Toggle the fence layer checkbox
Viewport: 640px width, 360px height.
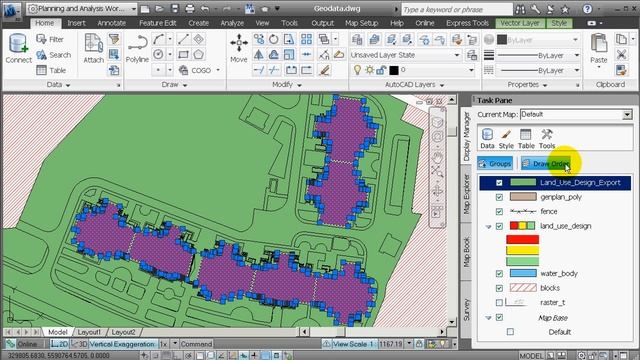[x=499, y=211]
